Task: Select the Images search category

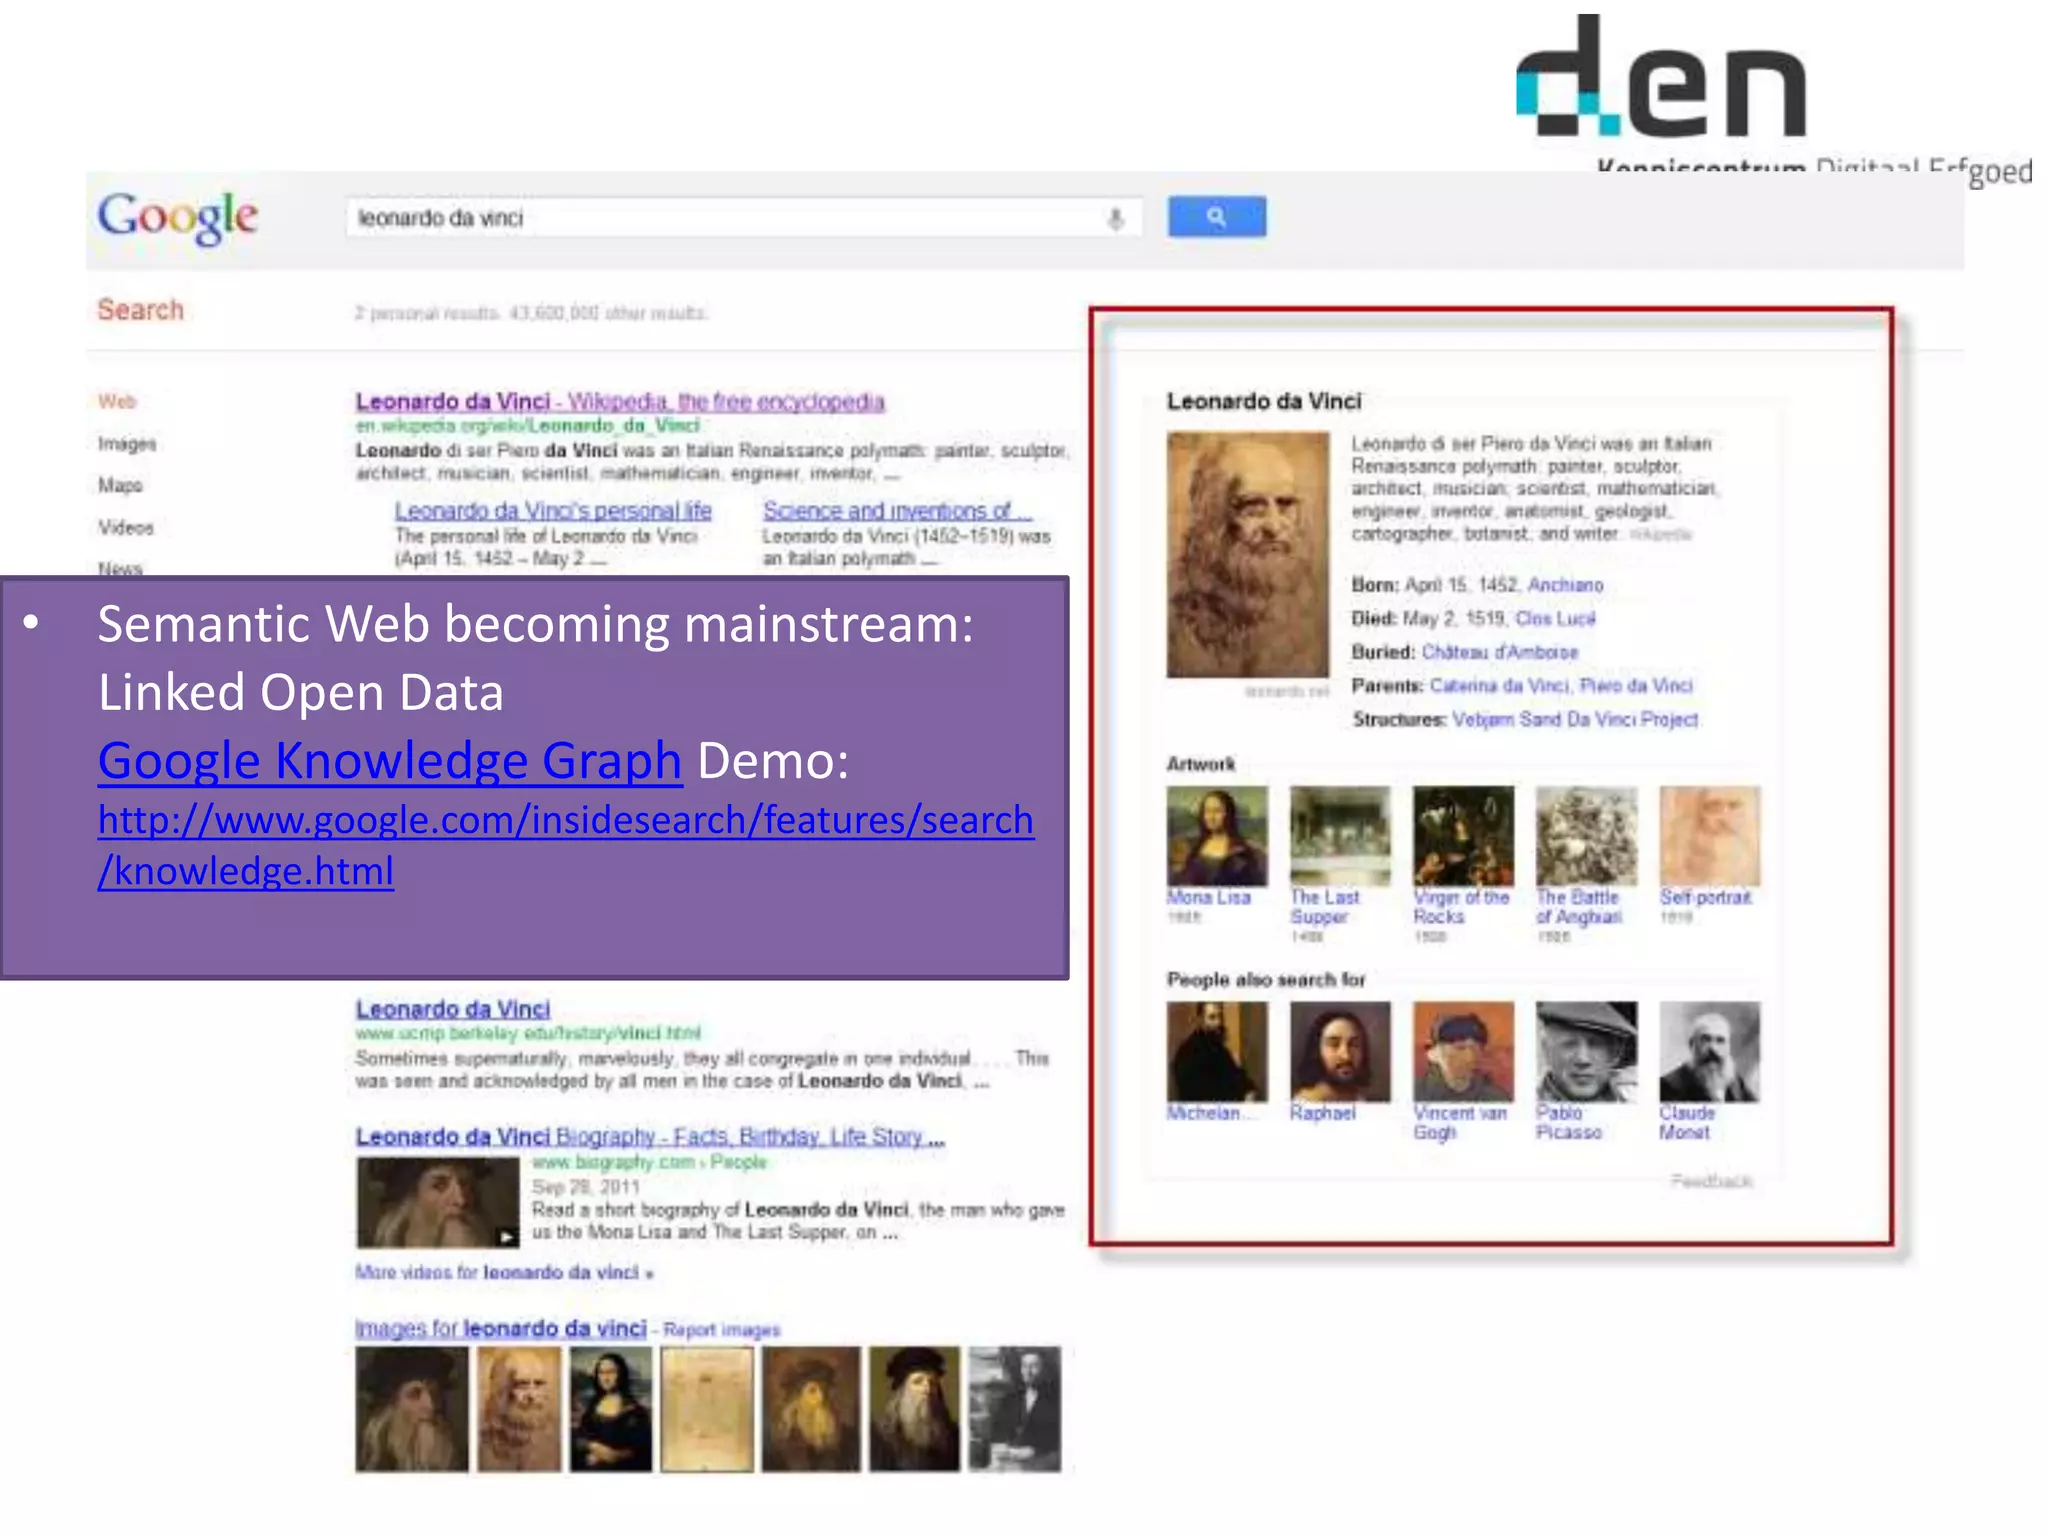Action: point(127,443)
